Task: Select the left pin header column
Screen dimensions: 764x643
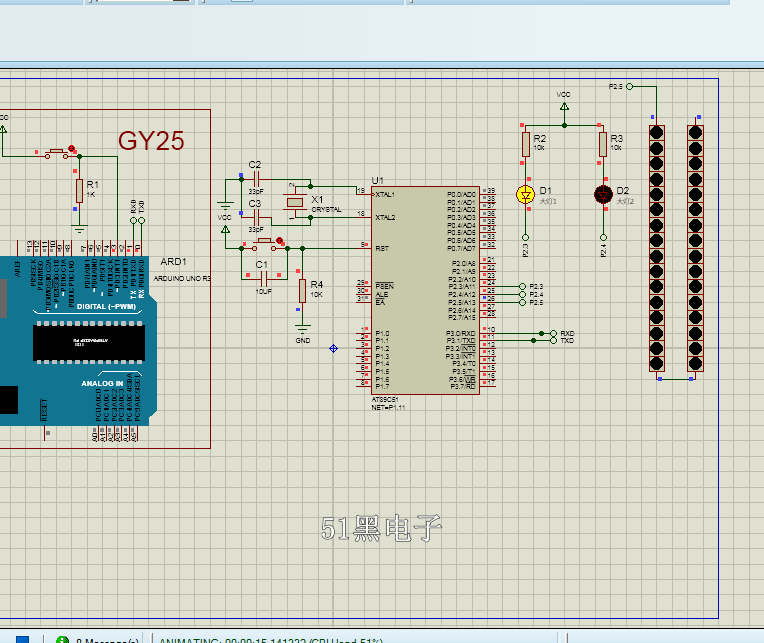Action: (657, 248)
